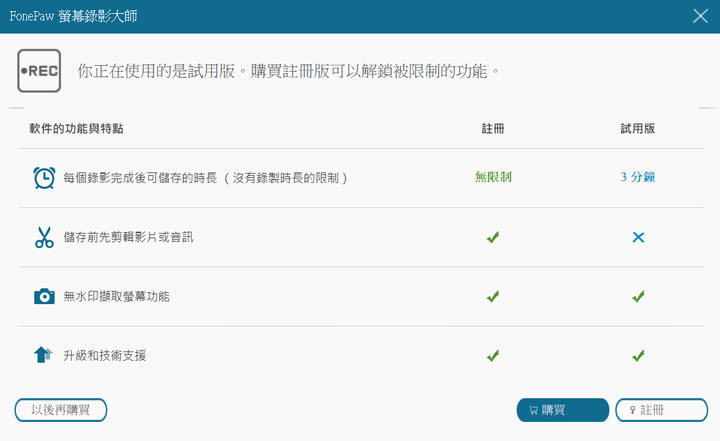720x441 pixels.
Task: Click the 每個錄影完成後可儲存的時長 row text
Action: tap(205, 178)
